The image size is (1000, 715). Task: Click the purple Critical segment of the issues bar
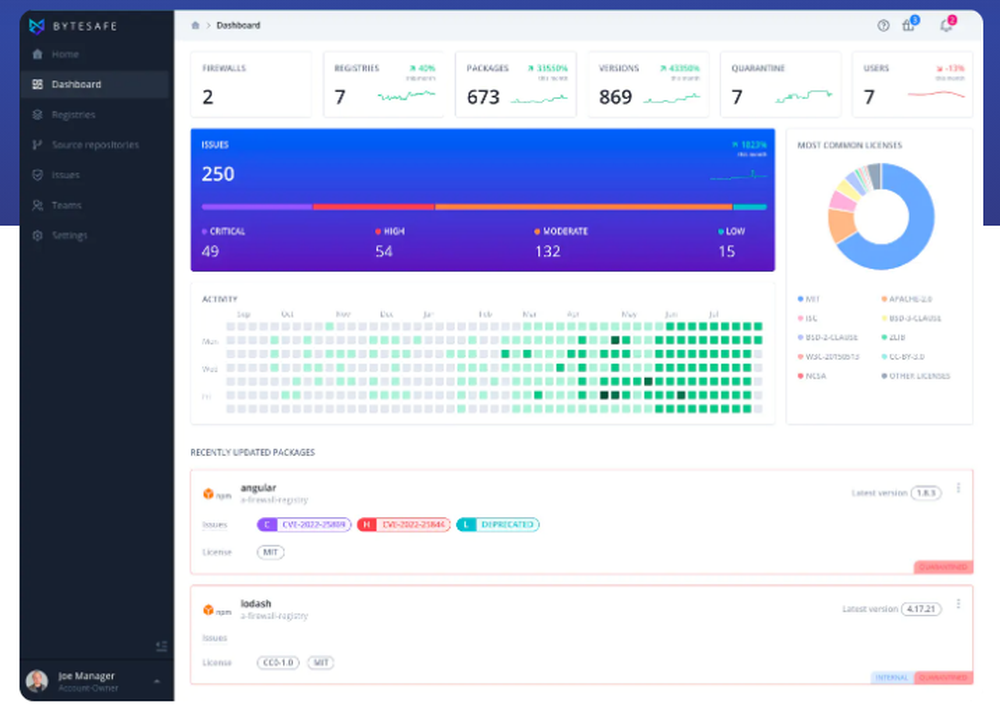pyautogui.click(x=257, y=207)
